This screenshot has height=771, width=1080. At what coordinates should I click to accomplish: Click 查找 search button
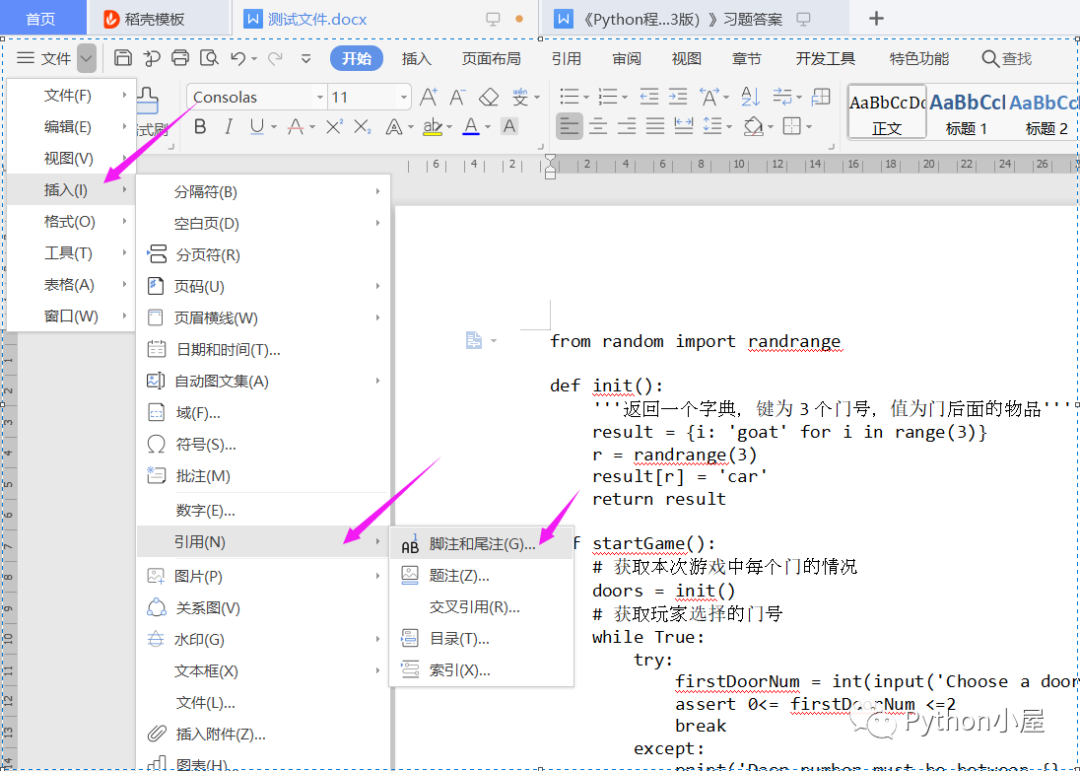(1007, 59)
